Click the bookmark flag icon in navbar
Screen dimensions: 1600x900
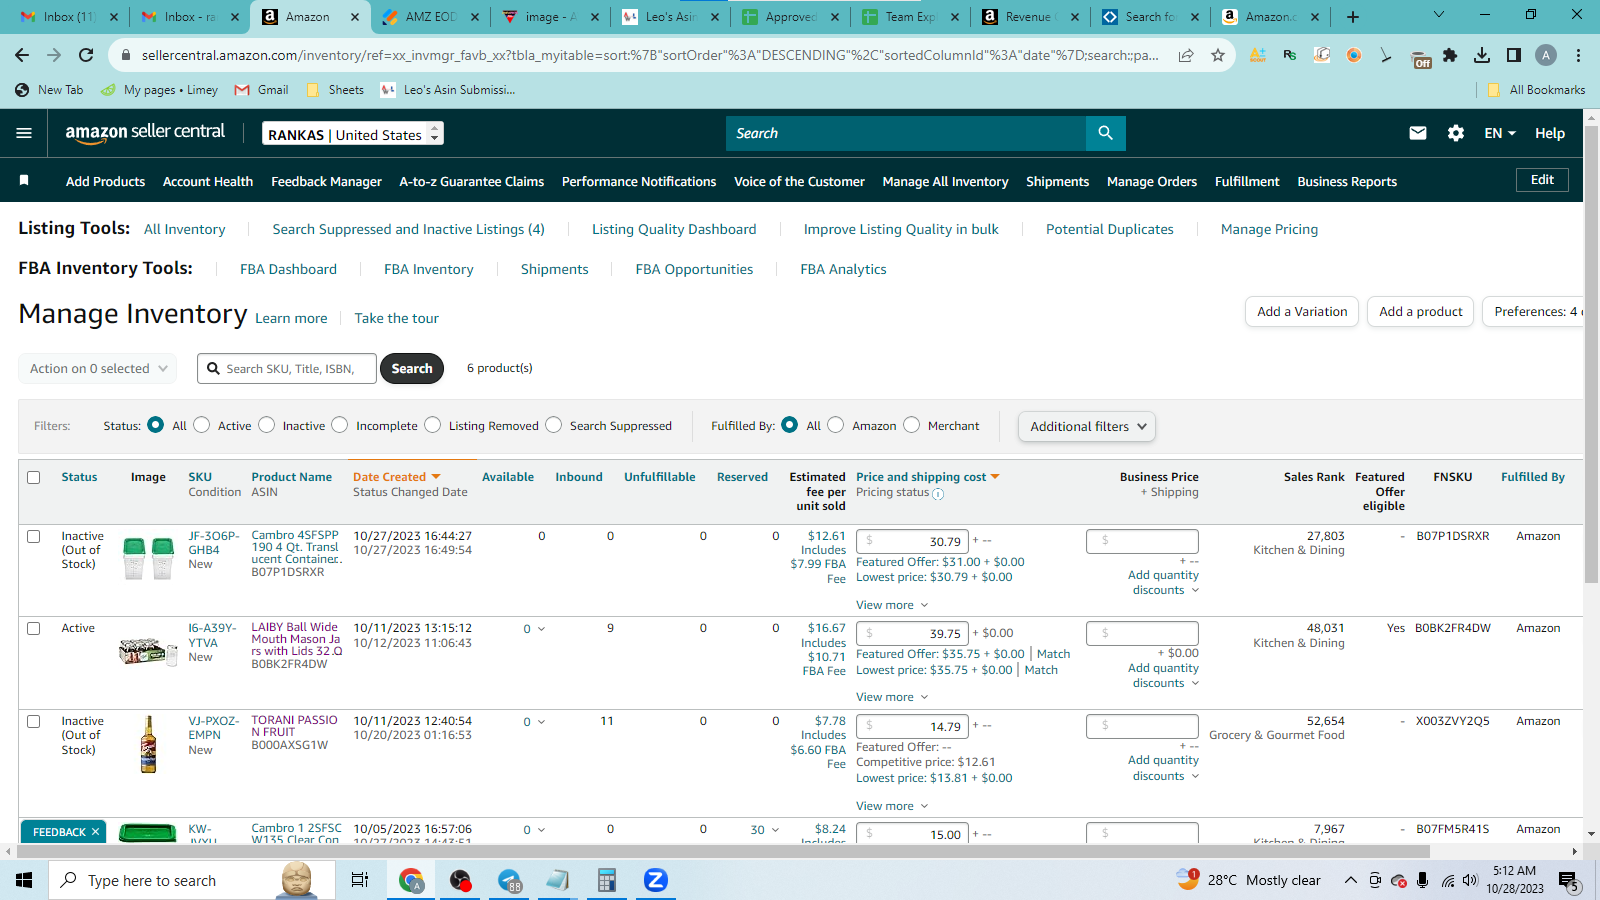point(24,180)
